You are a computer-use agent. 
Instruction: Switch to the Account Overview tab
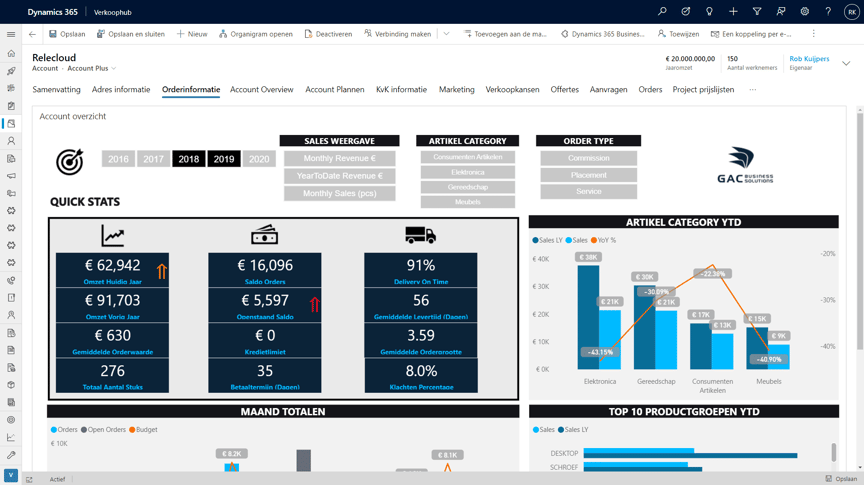point(262,89)
